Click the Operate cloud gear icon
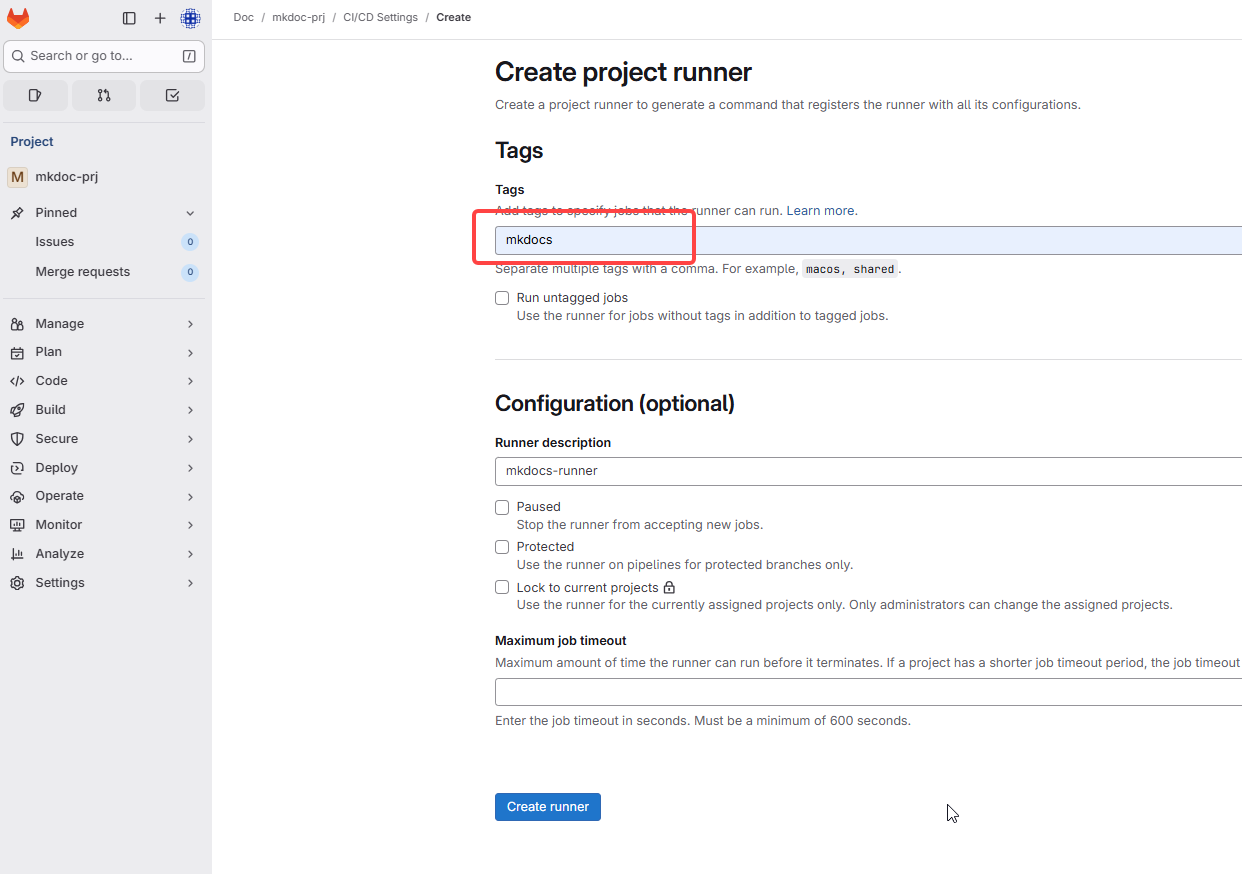The width and height of the screenshot is (1242, 874). [x=17, y=496]
